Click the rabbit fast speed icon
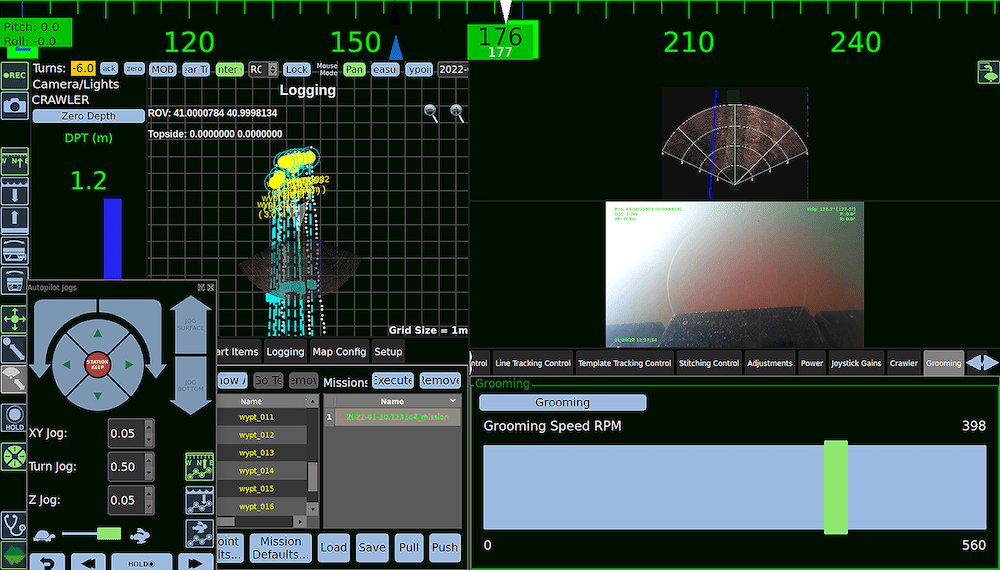The image size is (1000, 570). tap(140, 535)
